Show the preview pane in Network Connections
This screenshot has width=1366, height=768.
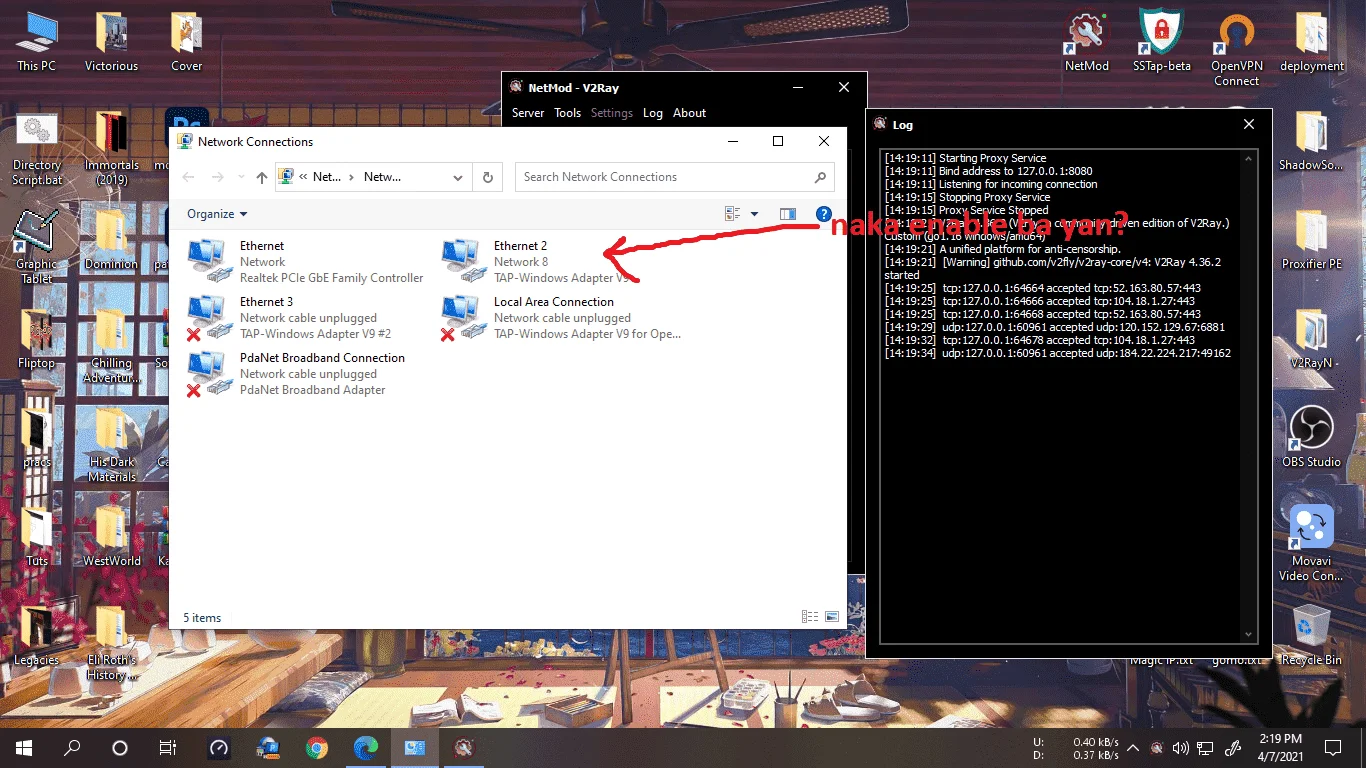pos(787,214)
